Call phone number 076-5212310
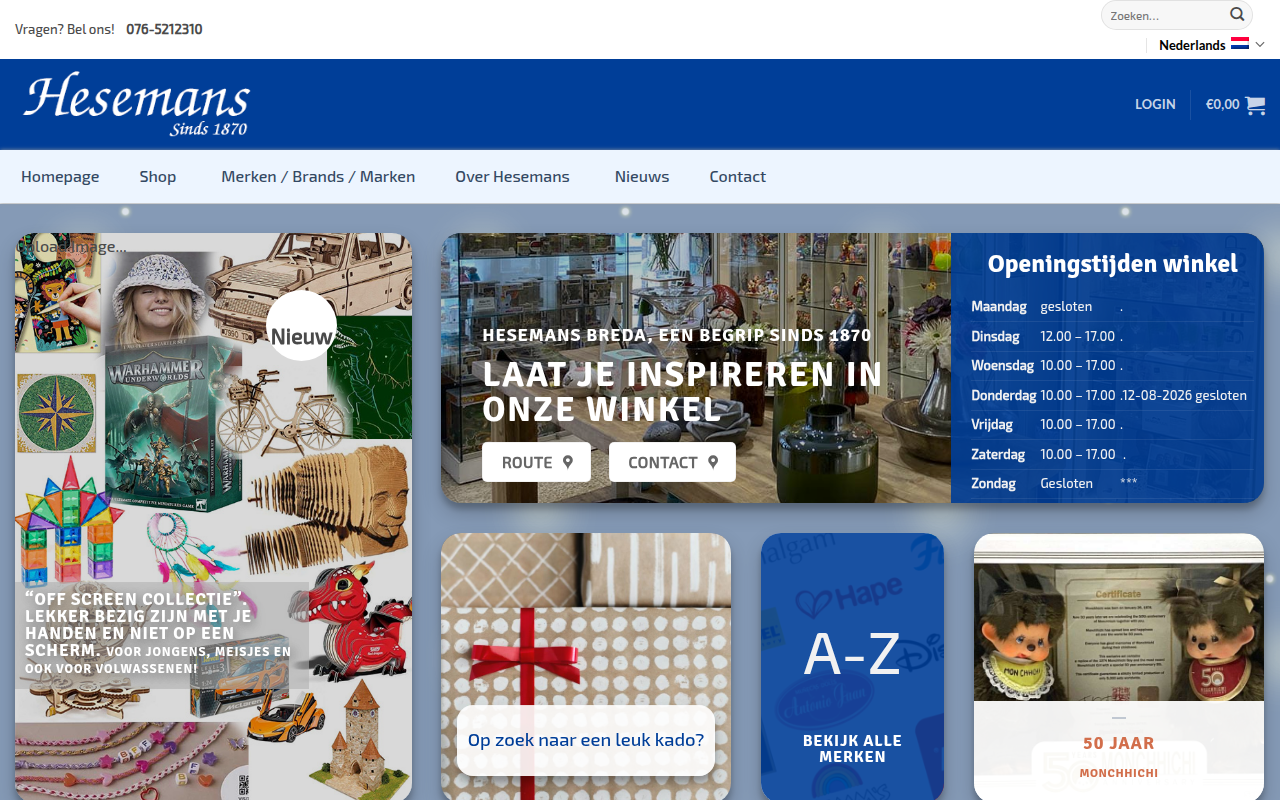The height and width of the screenshot is (800, 1280). click(x=164, y=29)
